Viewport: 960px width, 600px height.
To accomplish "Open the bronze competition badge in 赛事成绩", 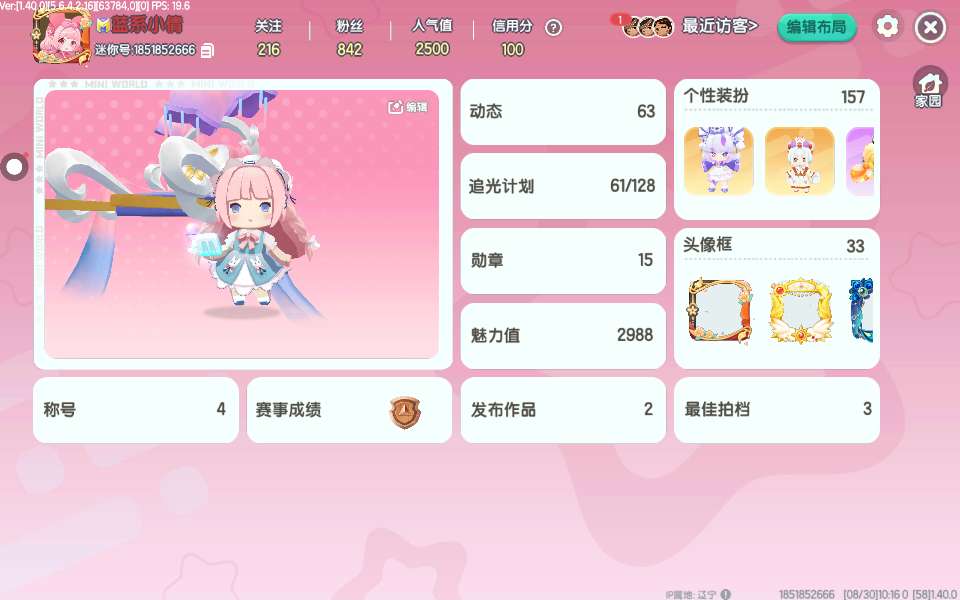I will click(x=405, y=412).
